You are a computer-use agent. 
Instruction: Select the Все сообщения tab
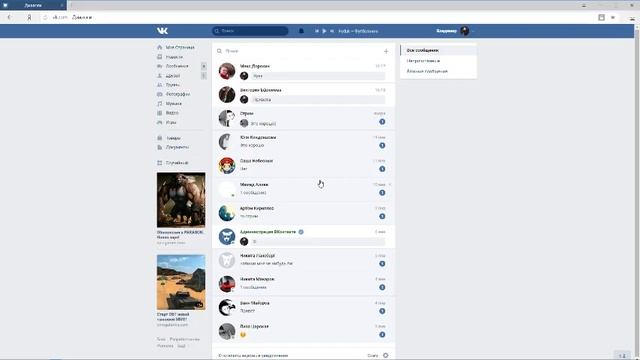[438, 50]
